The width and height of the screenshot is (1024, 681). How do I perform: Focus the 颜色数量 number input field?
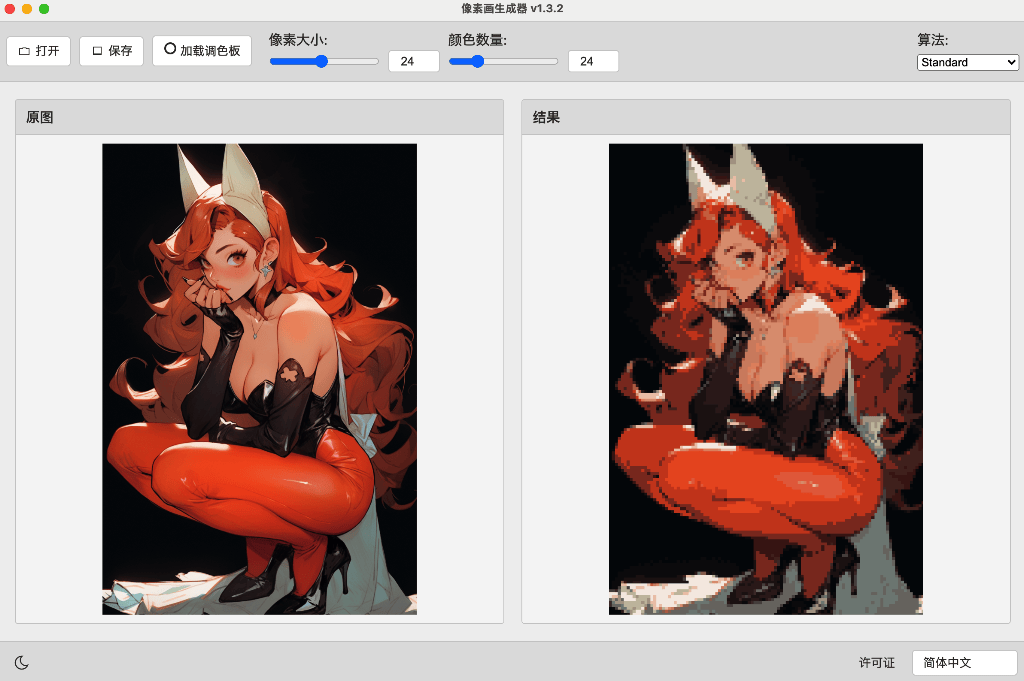(x=592, y=61)
